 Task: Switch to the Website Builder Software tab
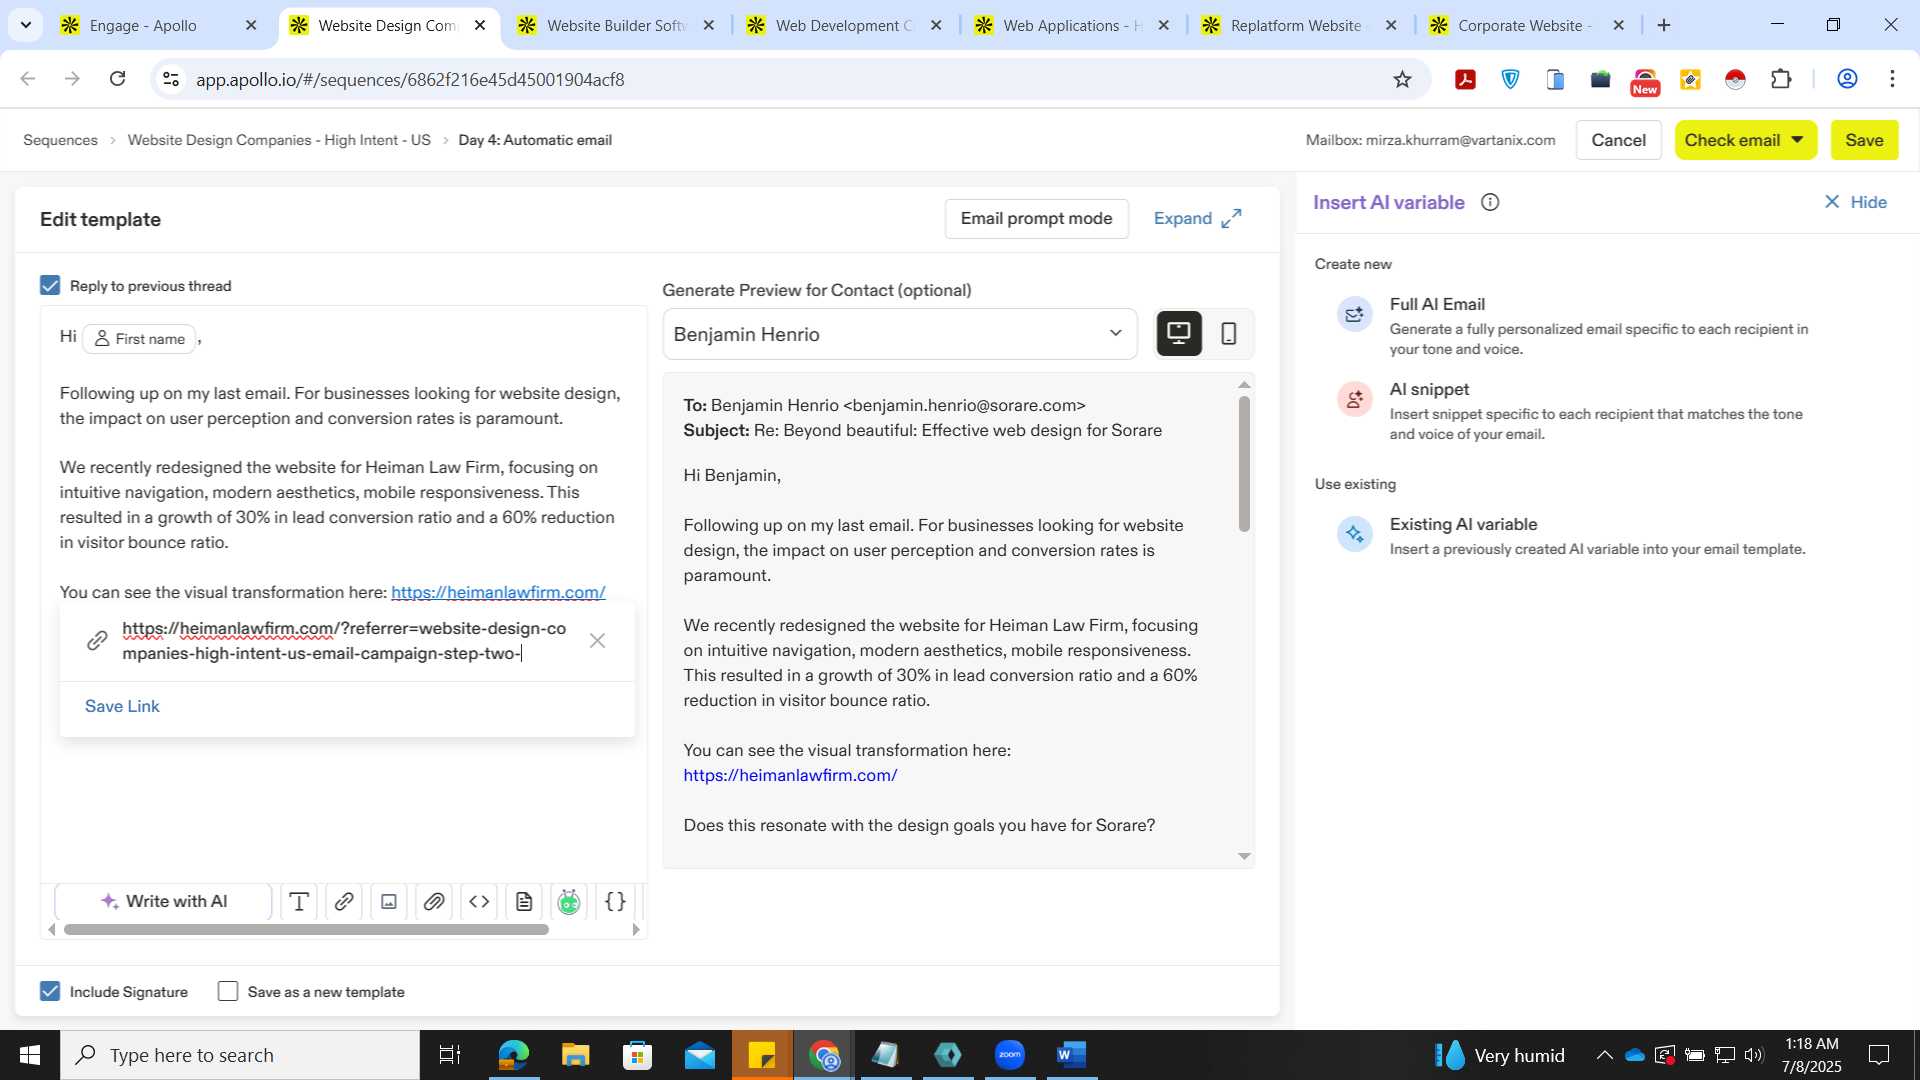[617, 25]
